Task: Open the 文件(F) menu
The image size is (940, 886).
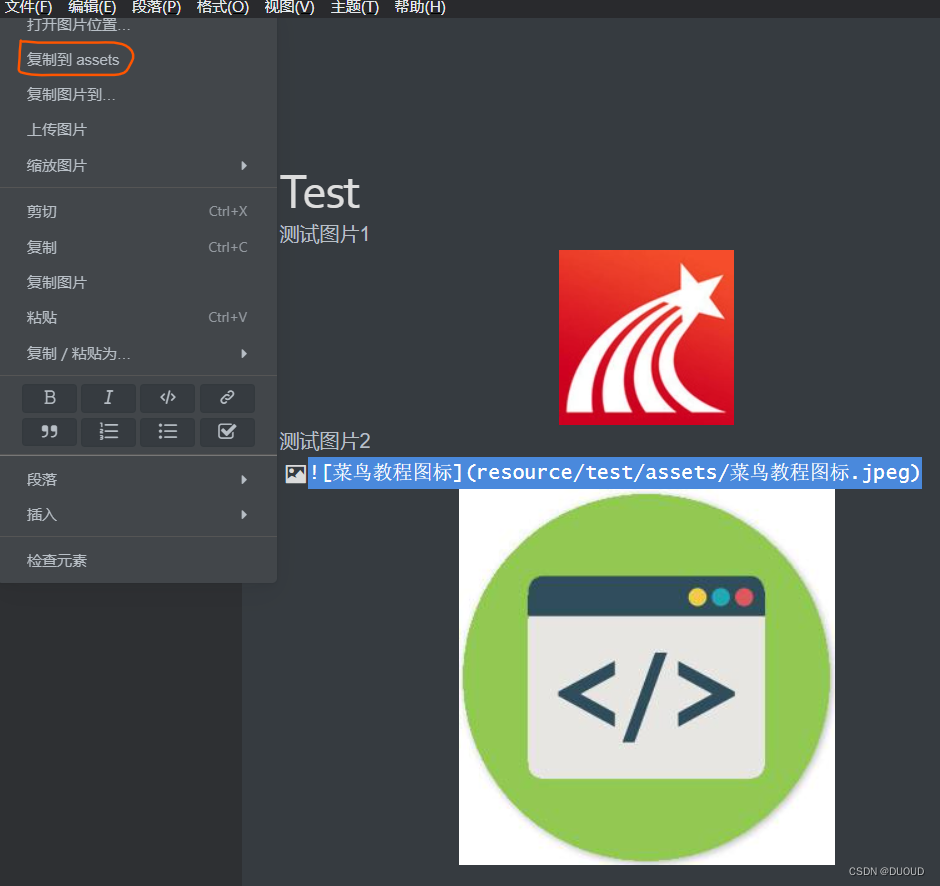Action: pos(28,7)
